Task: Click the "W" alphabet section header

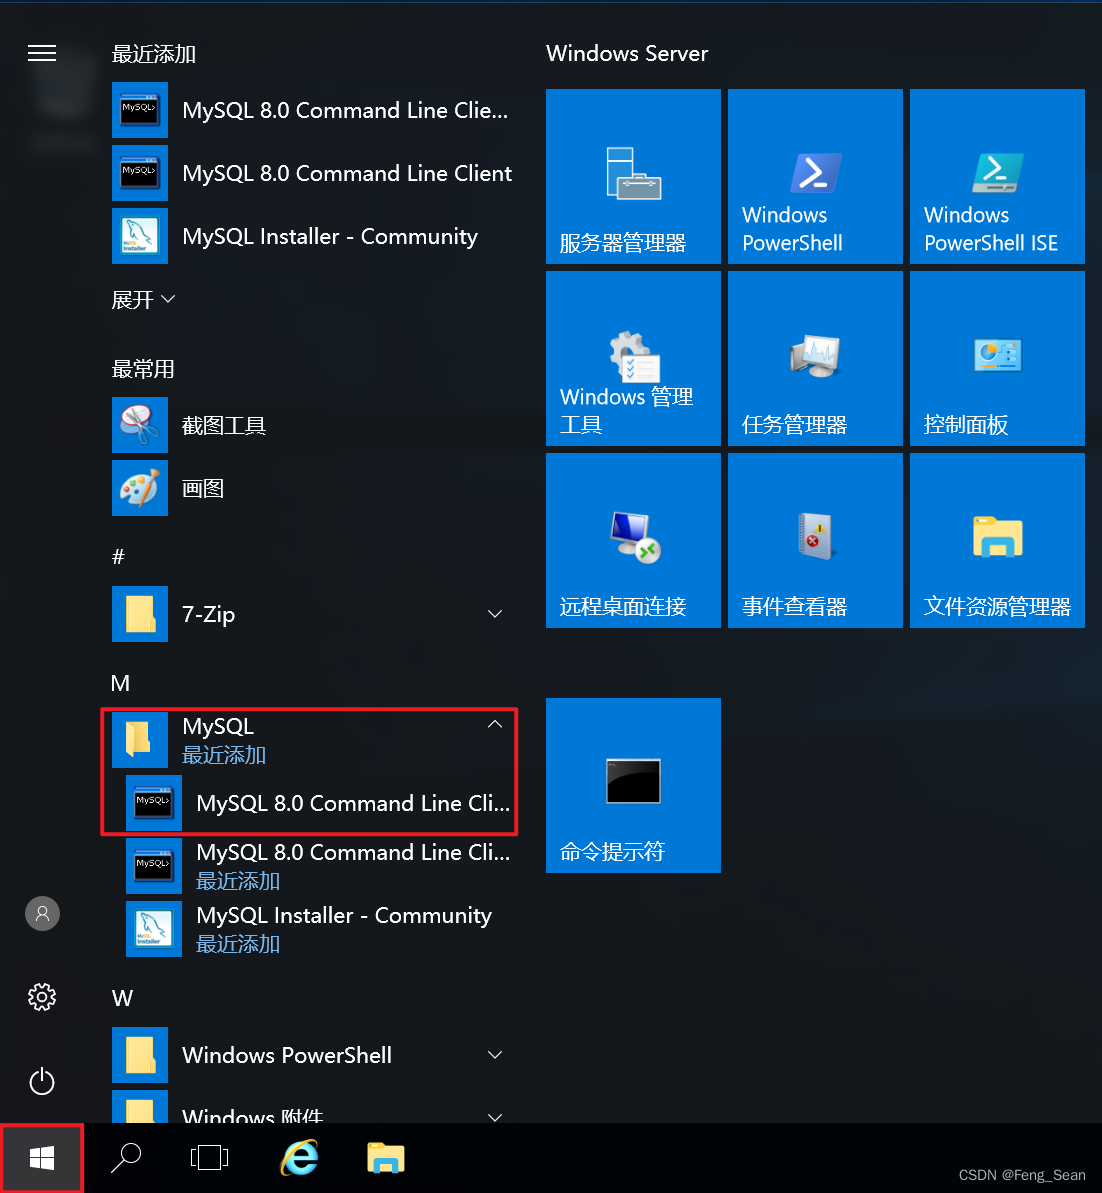Action: pos(123,998)
